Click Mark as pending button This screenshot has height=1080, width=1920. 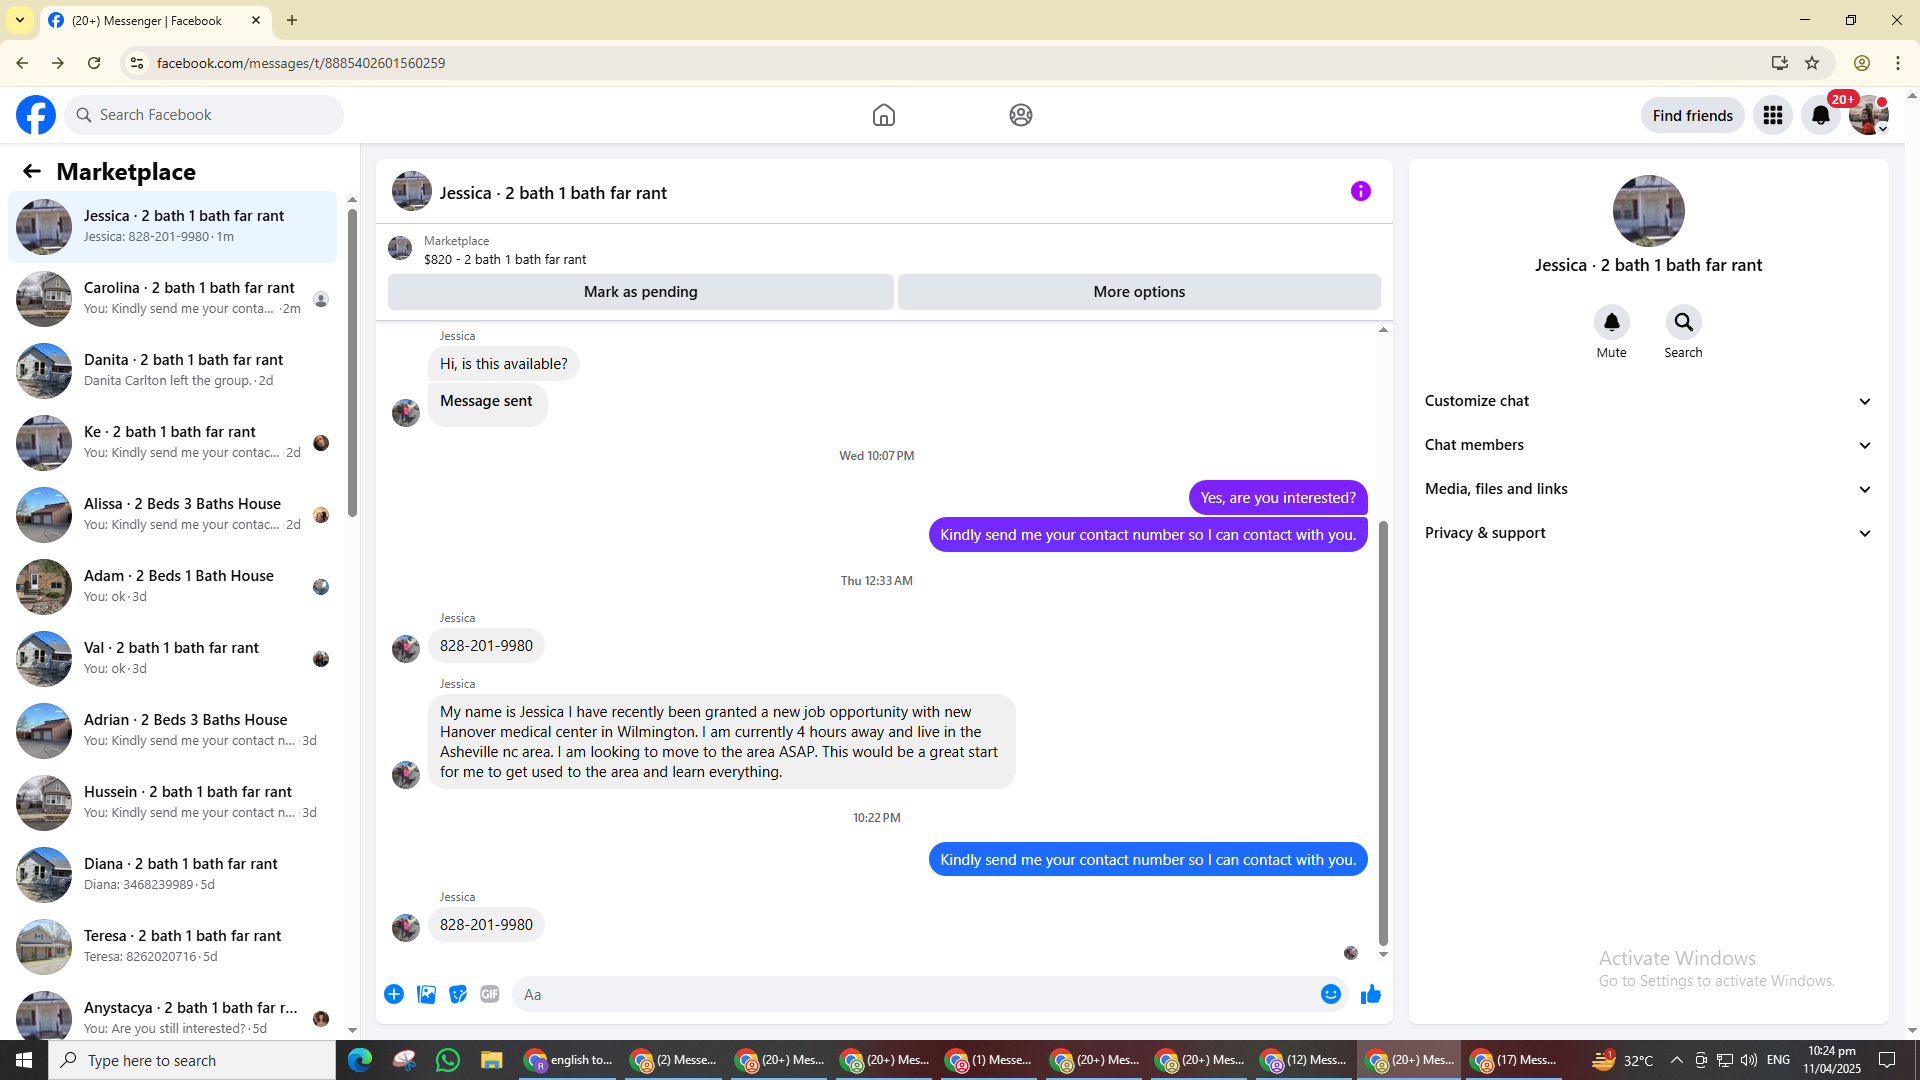point(641,292)
